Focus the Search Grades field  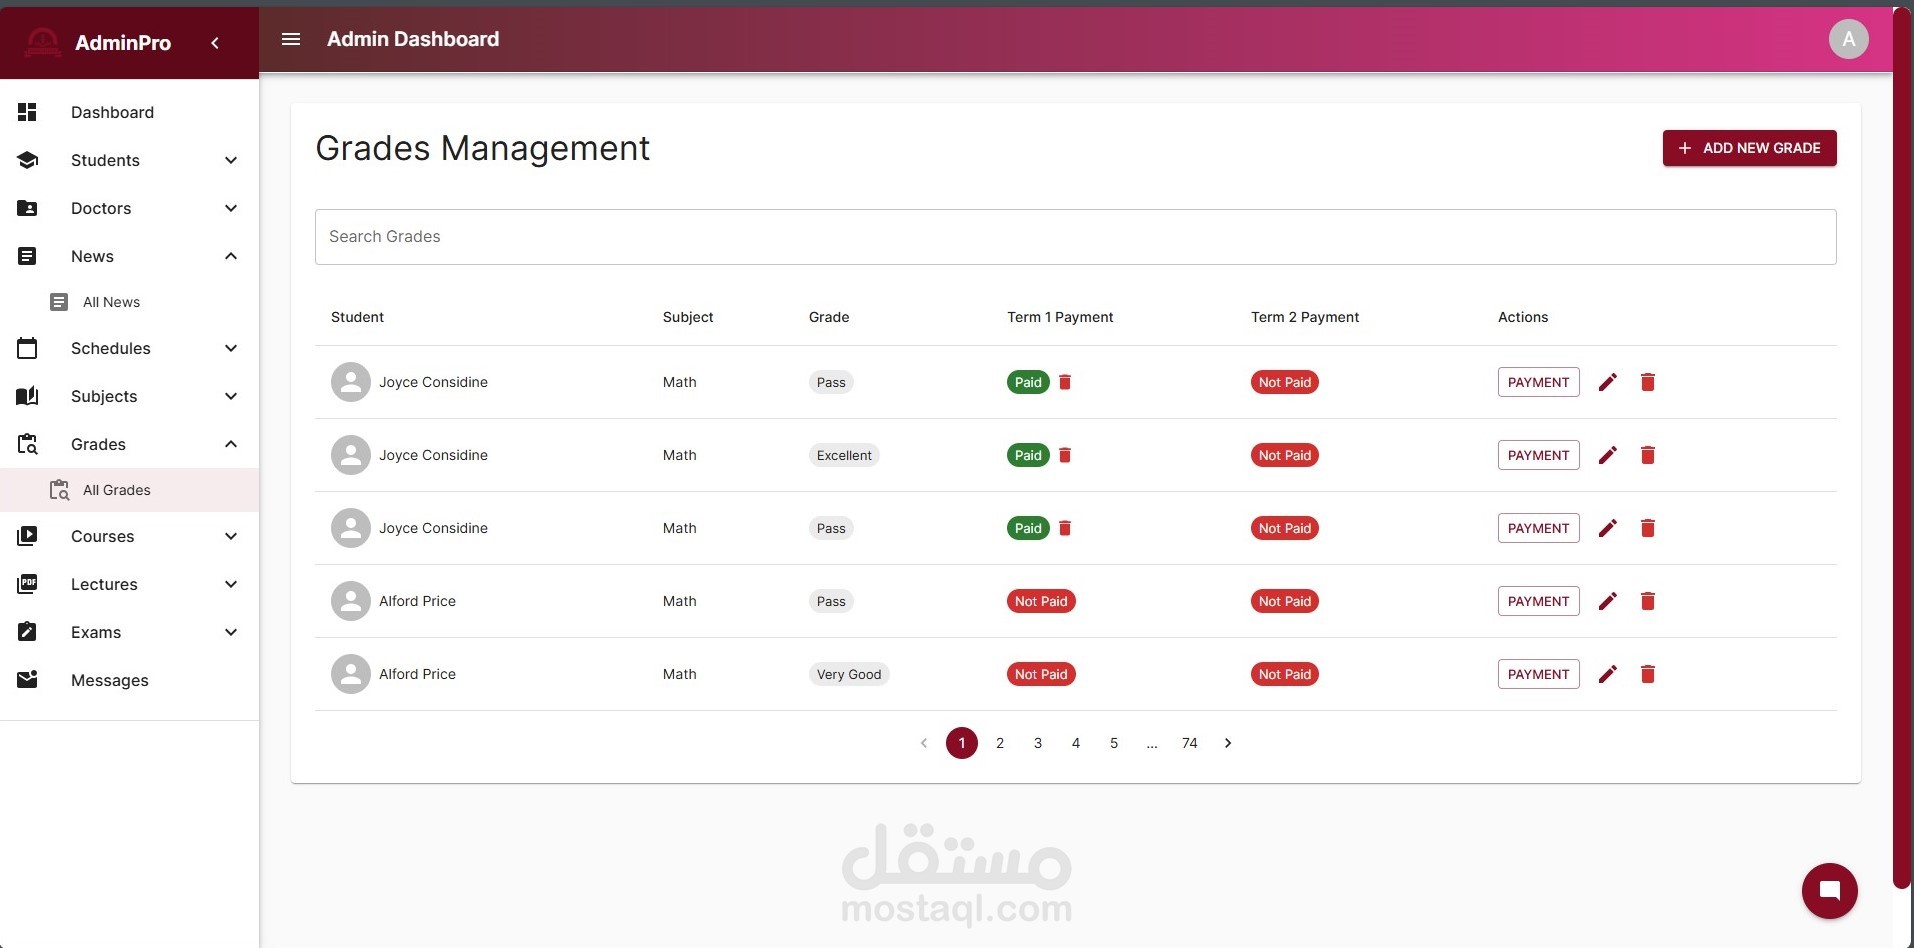[1075, 237]
